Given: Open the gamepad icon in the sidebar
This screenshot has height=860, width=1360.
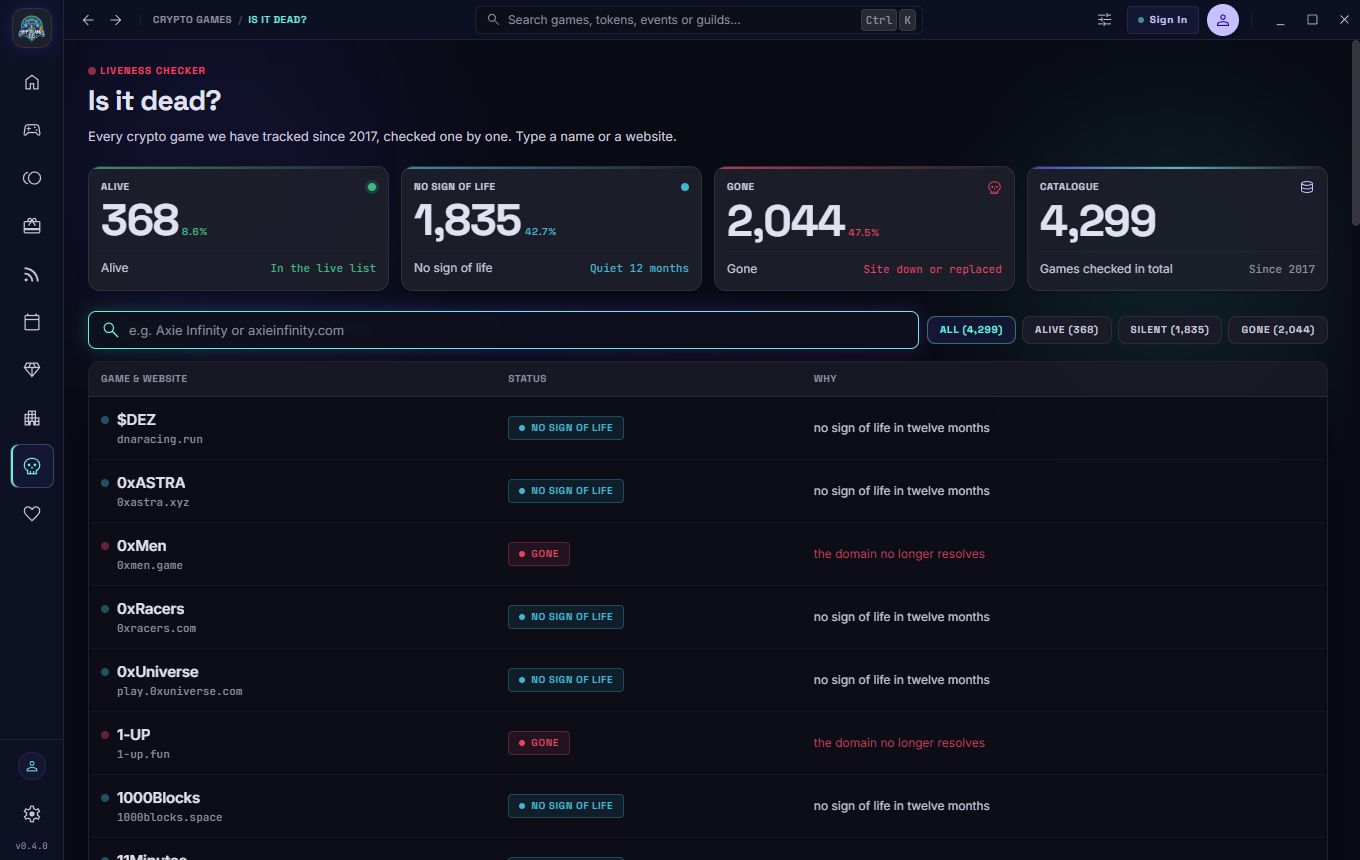Looking at the screenshot, I should (x=32, y=130).
